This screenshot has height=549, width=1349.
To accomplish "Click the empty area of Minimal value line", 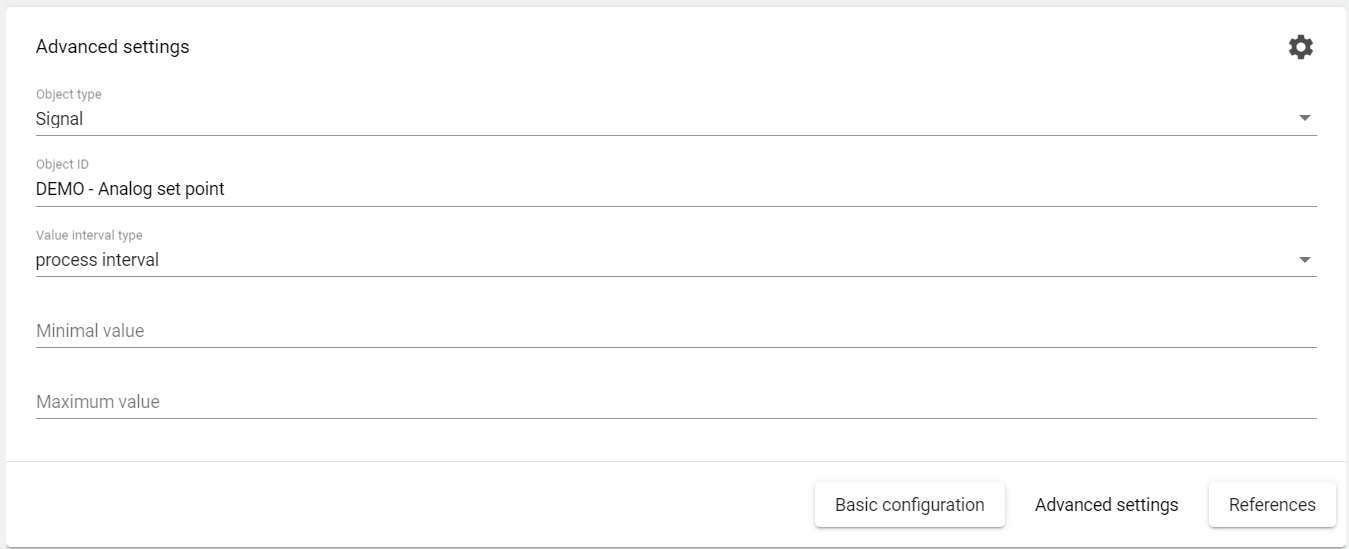I will [x=800, y=331].
